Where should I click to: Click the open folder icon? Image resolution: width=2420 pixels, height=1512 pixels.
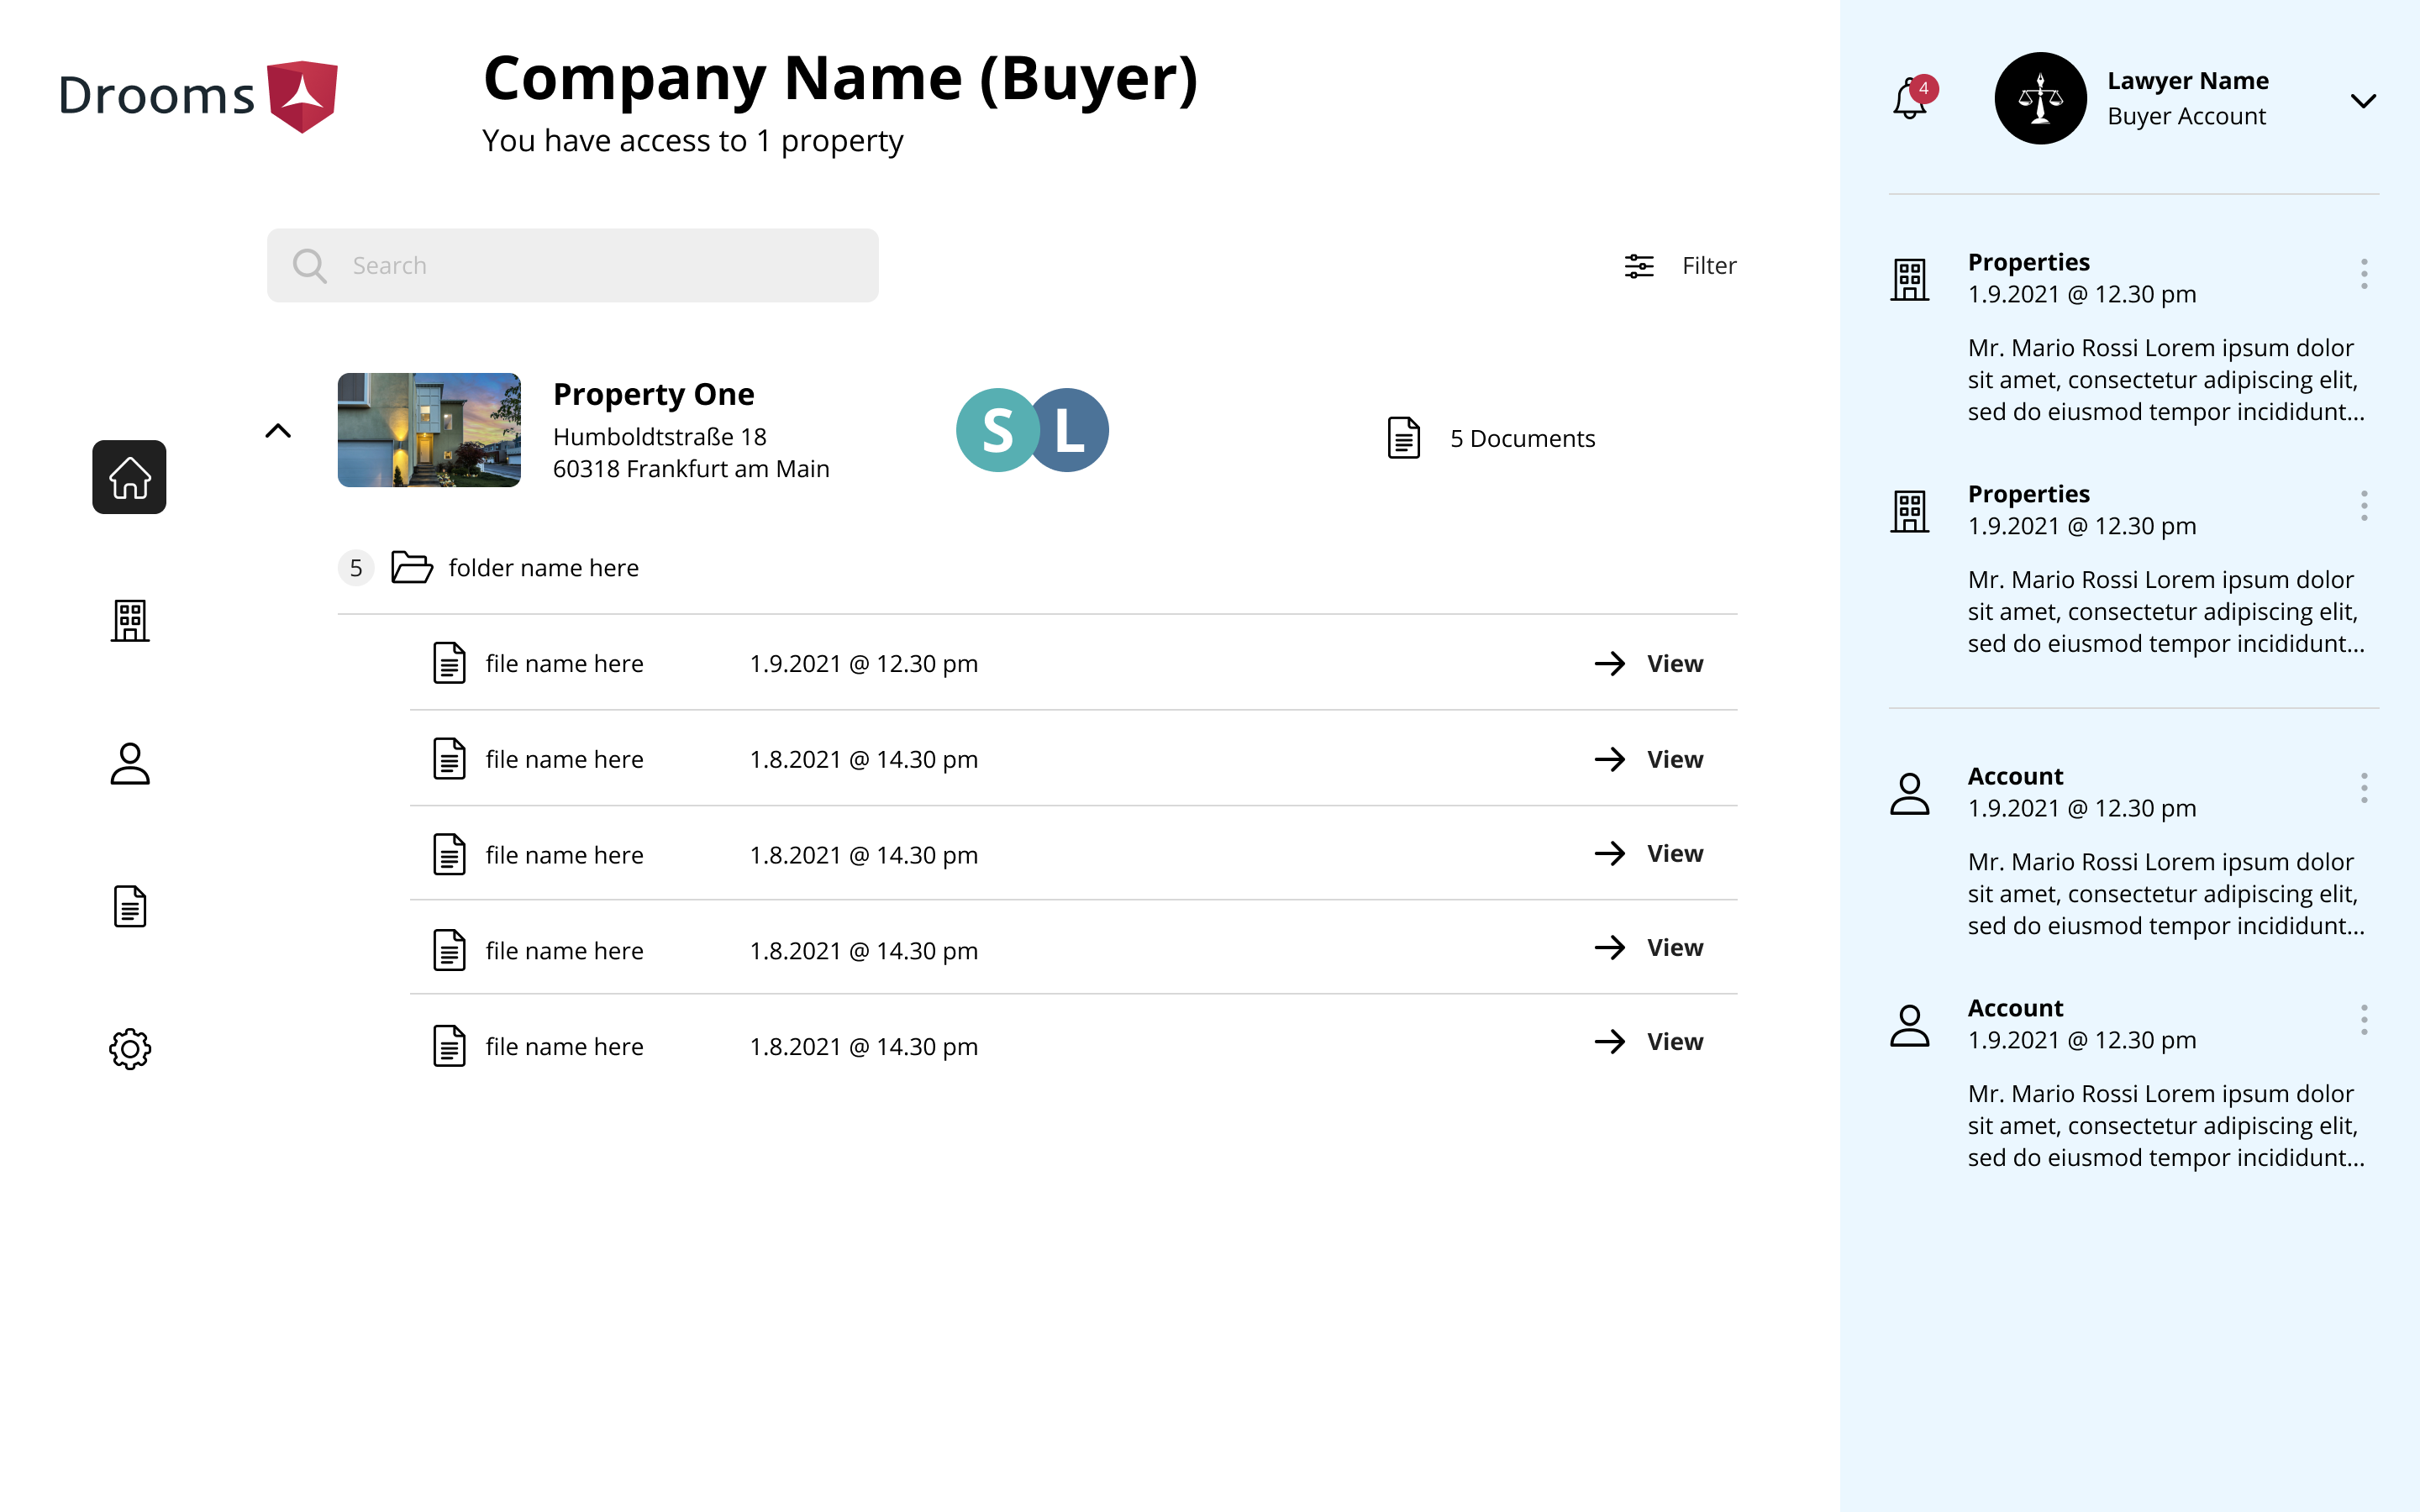(x=411, y=567)
